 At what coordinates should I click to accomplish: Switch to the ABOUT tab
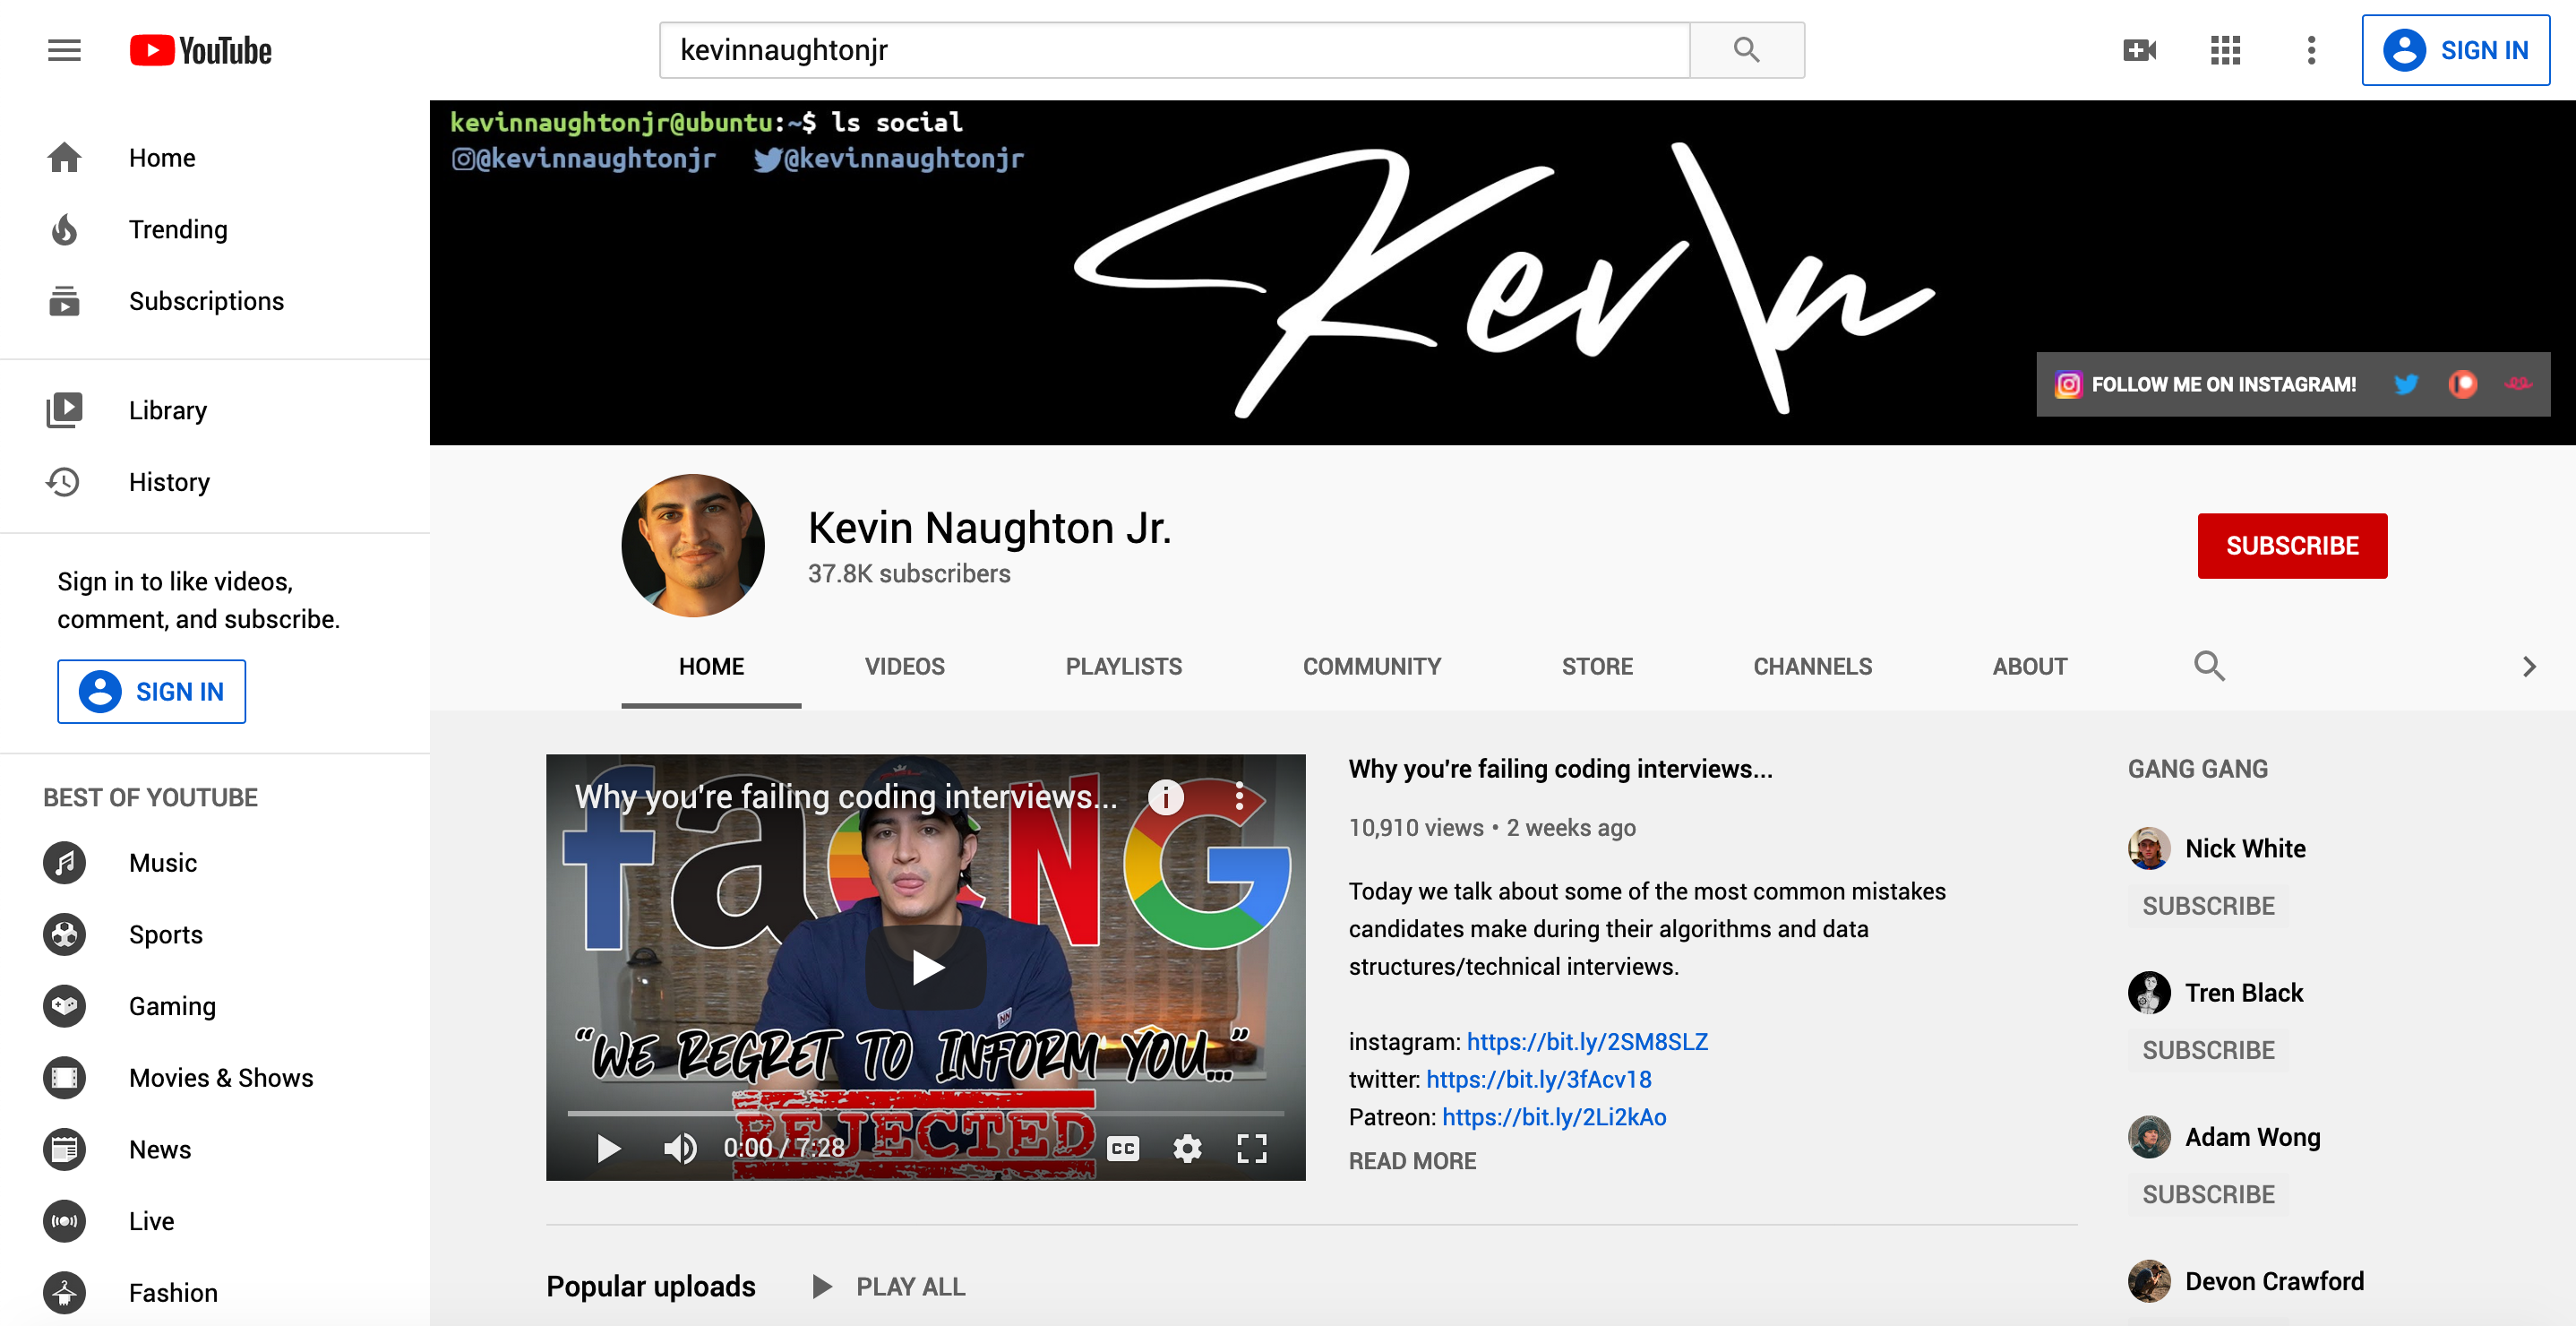2029,666
